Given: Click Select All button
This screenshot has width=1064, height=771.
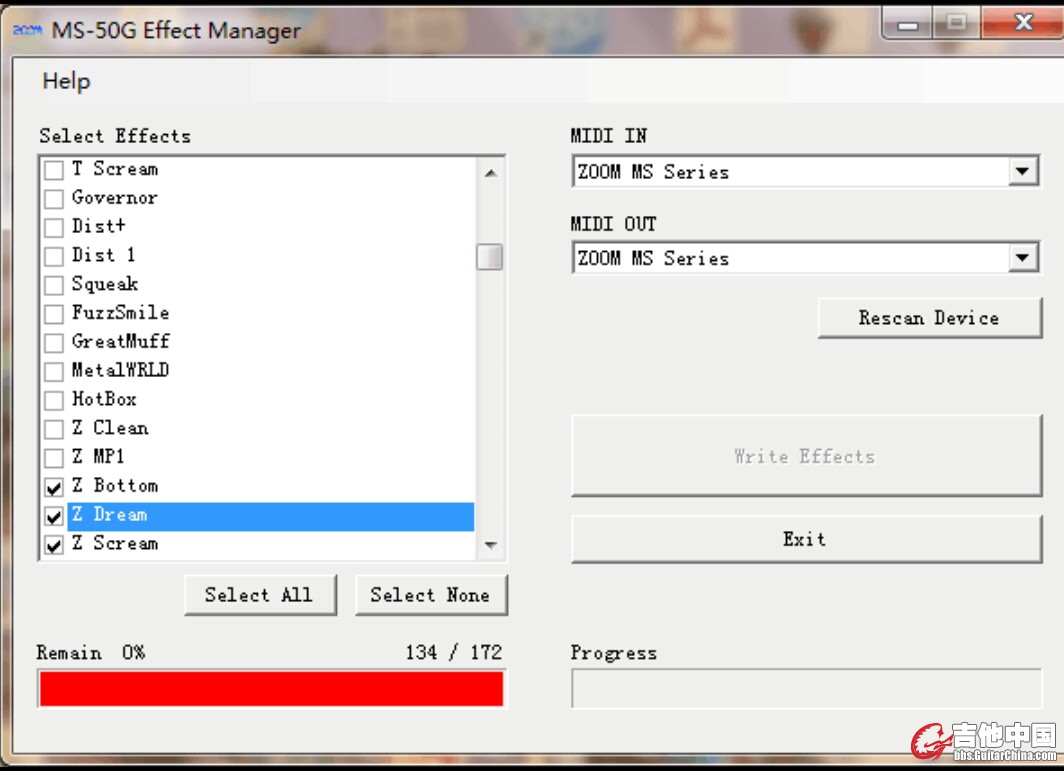Looking at the screenshot, I should (x=260, y=595).
